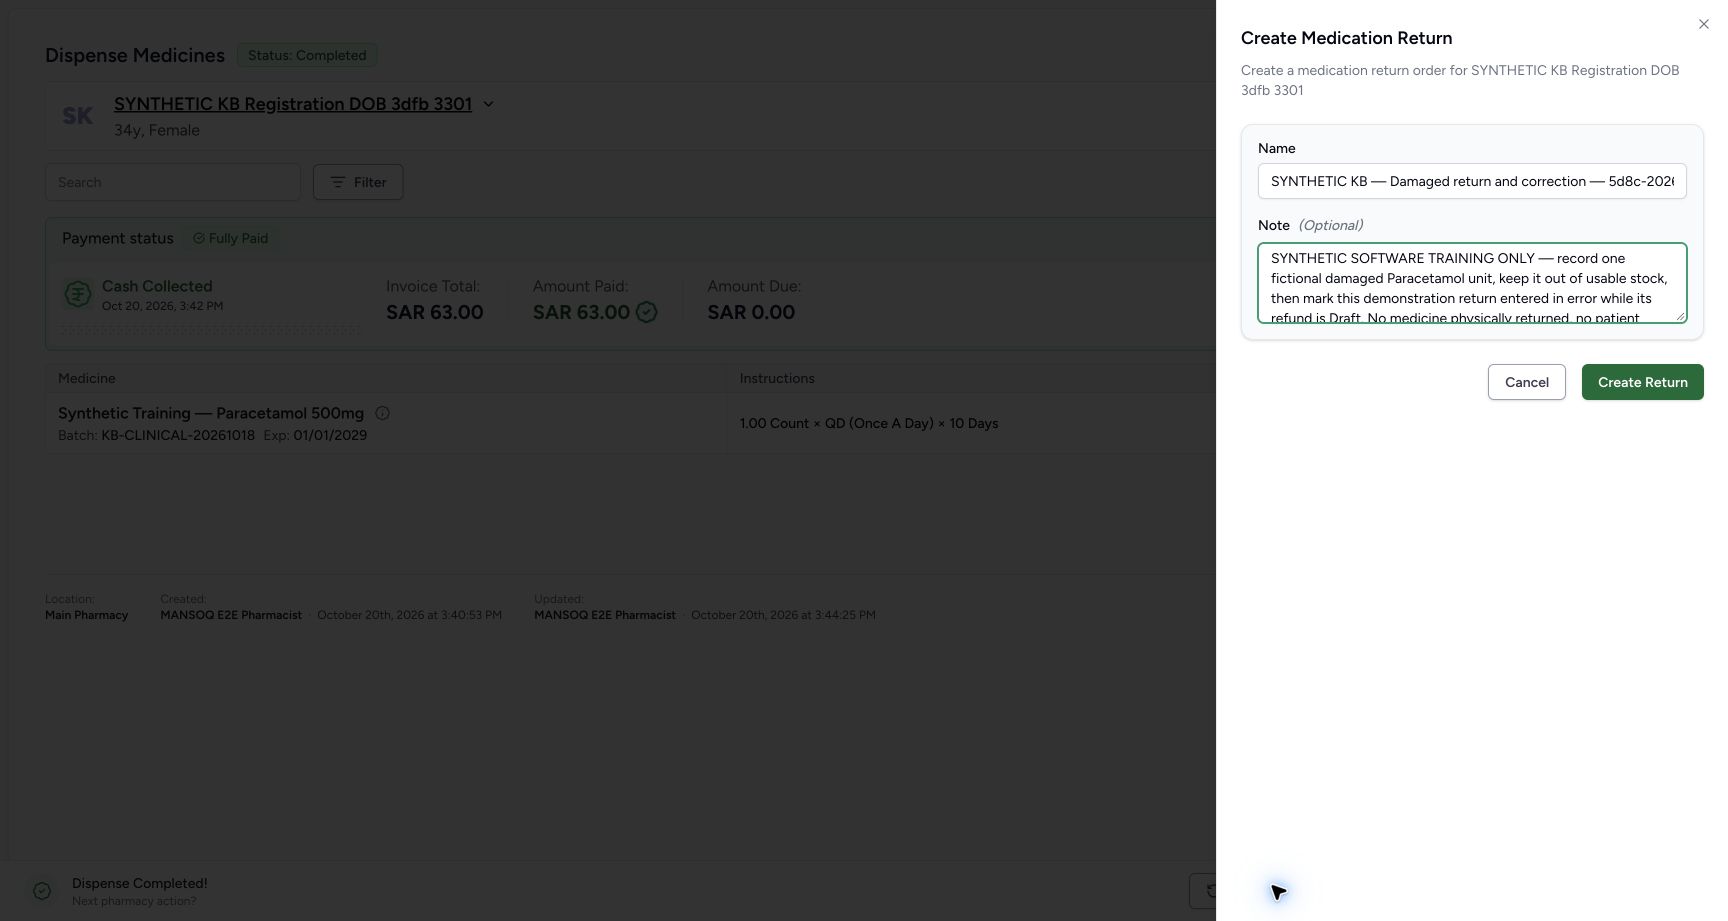Viewport: 1728px width, 921px height.
Task: Close the Create Medication Return panel
Action: tap(1704, 24)
